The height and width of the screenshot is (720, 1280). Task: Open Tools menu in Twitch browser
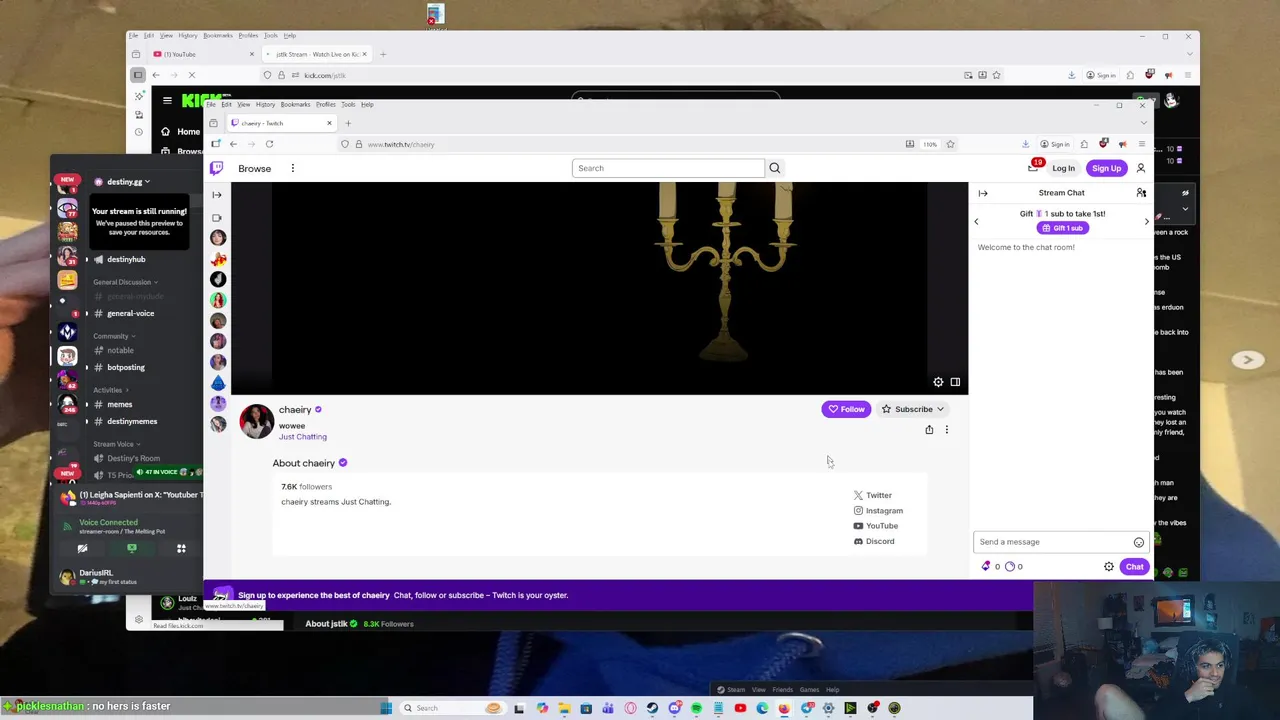(x=348, y=104)
